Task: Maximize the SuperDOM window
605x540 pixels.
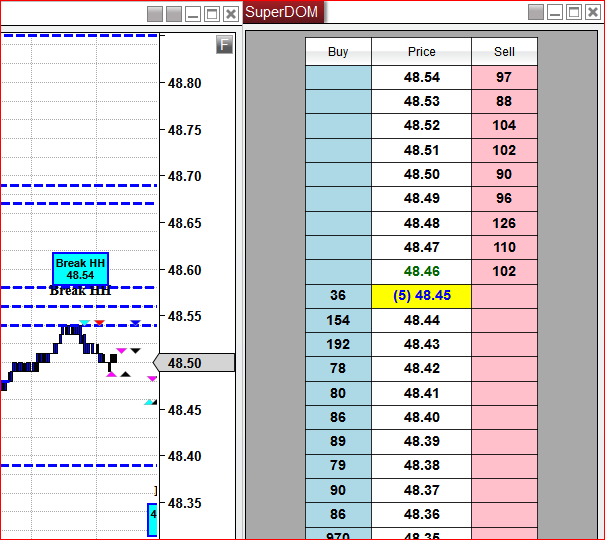Action: pos(574,12)
